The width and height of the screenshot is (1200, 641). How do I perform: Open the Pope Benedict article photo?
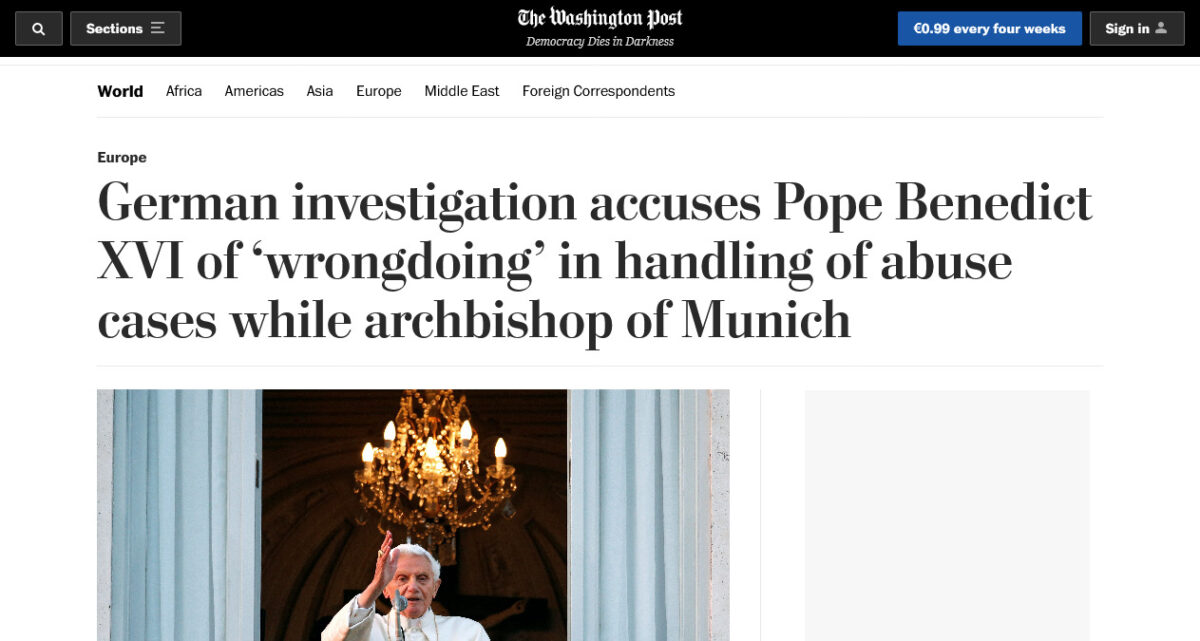413,515
